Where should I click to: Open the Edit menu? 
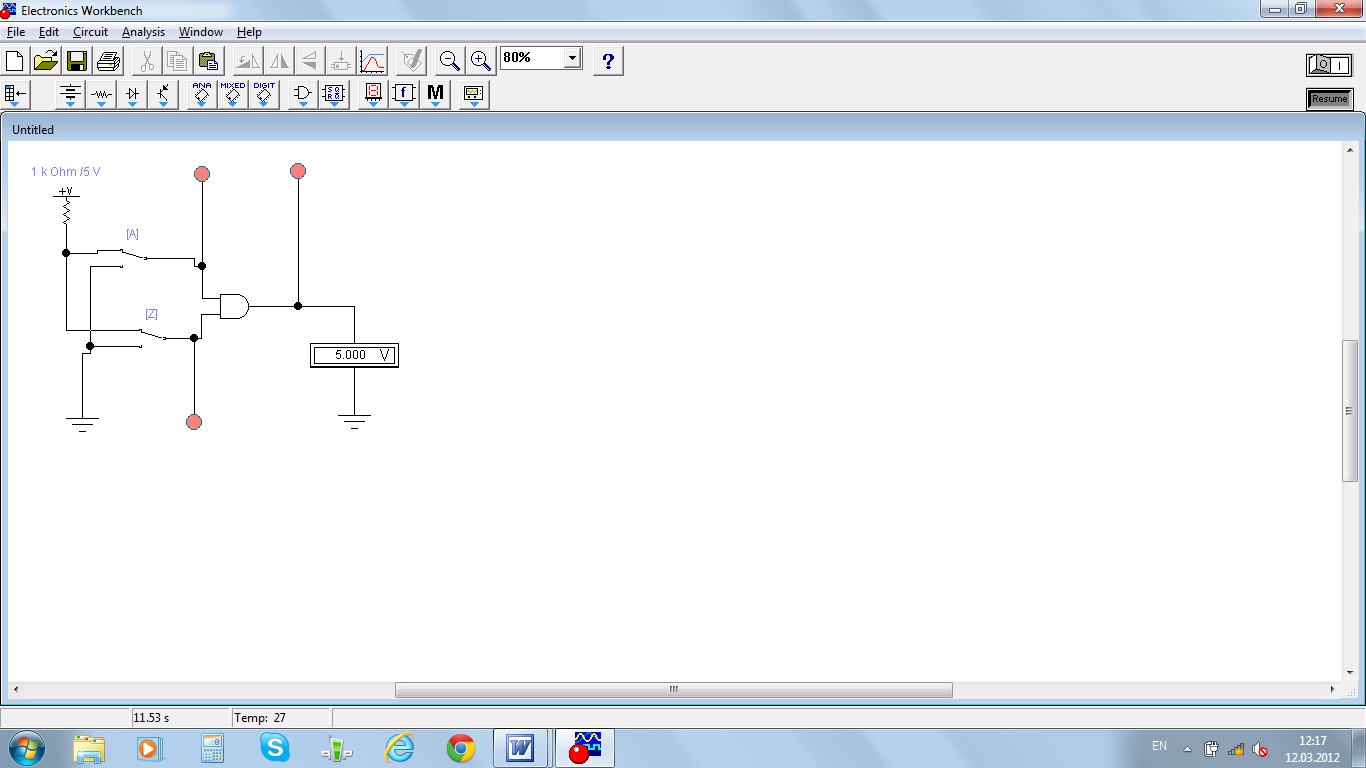point(49,32)
